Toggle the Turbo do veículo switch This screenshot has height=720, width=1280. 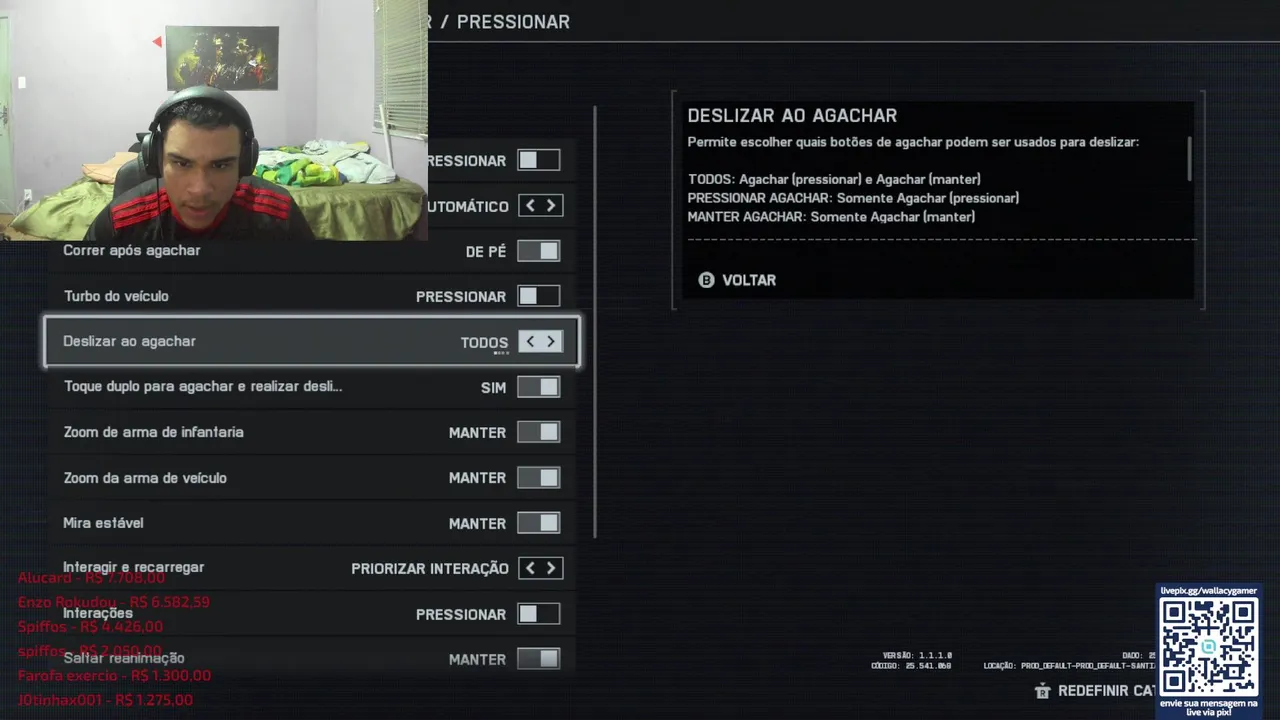(x=539, y=296)
